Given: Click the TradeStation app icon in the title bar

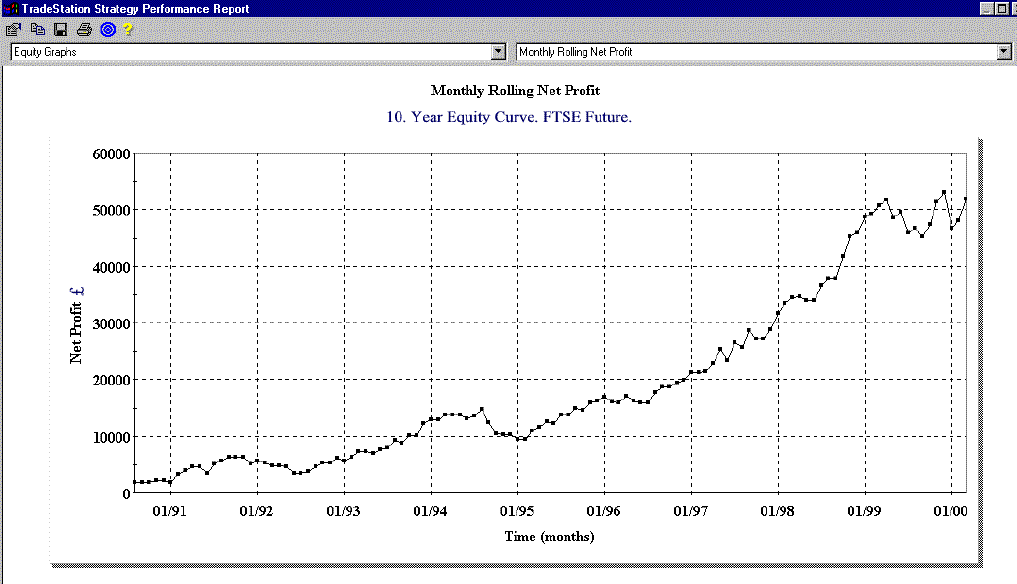Looking at the screenshot, I should tap(10, 9).
